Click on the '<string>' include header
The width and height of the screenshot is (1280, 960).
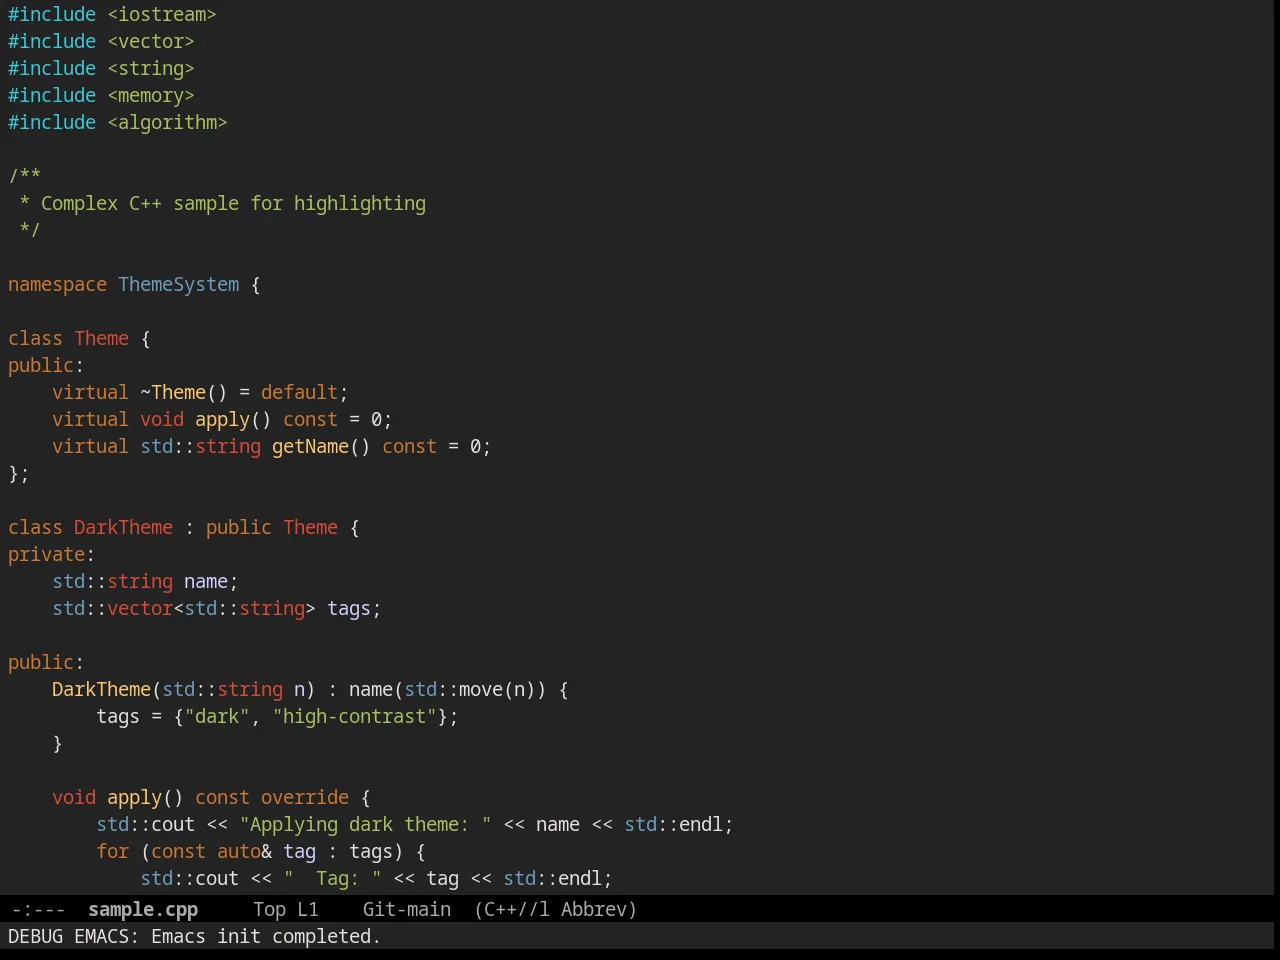click(151, 68)
